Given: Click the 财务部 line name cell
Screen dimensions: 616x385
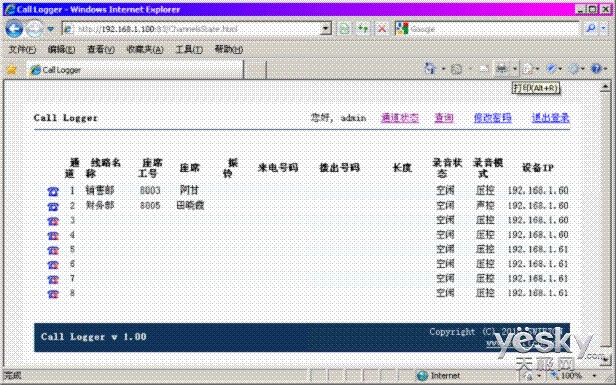Looking at the screenshot, I should point(100,205).
